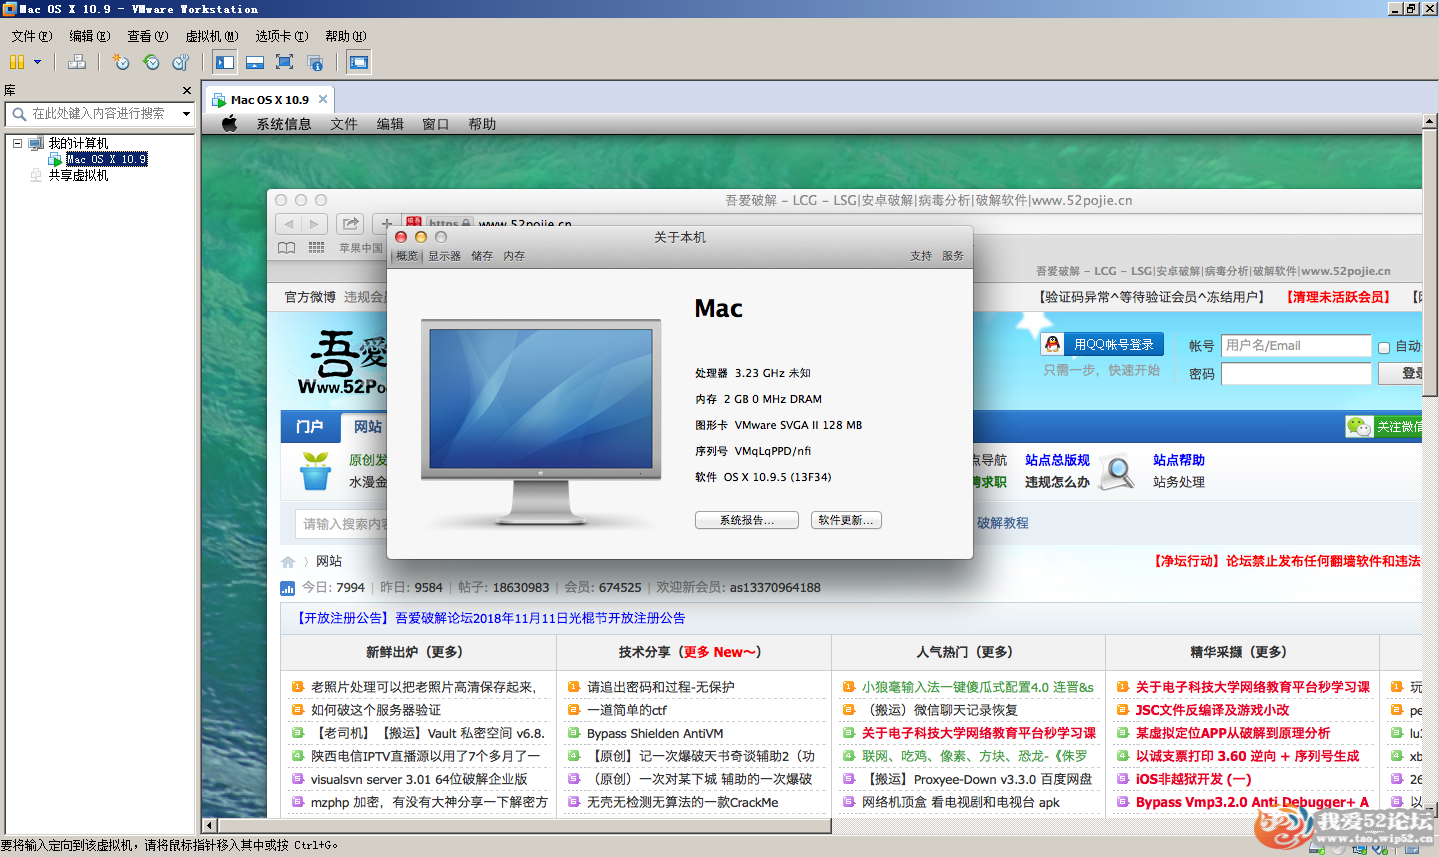
Task: Revert the VM to its previous snapshot
Action: pyautogui.click(x=151, y=62)
